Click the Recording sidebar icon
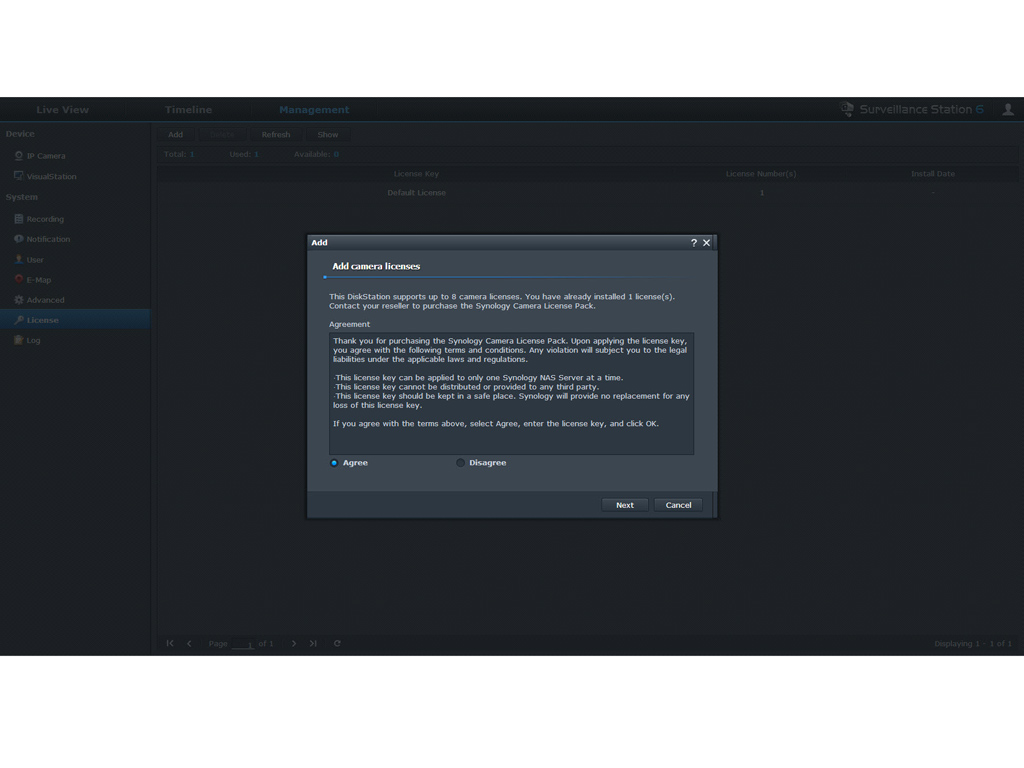This screenshot has width=1024, height=768. click(18, 219)
